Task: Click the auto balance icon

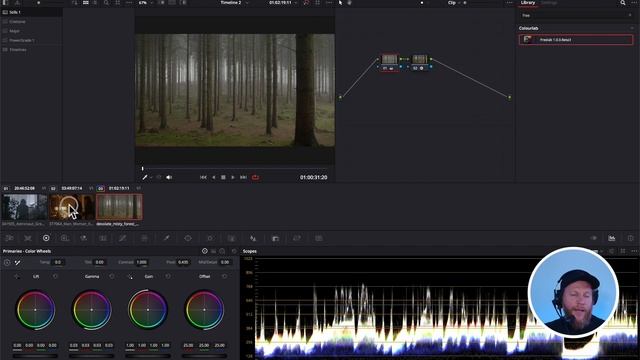Action: tap(7, 262)
